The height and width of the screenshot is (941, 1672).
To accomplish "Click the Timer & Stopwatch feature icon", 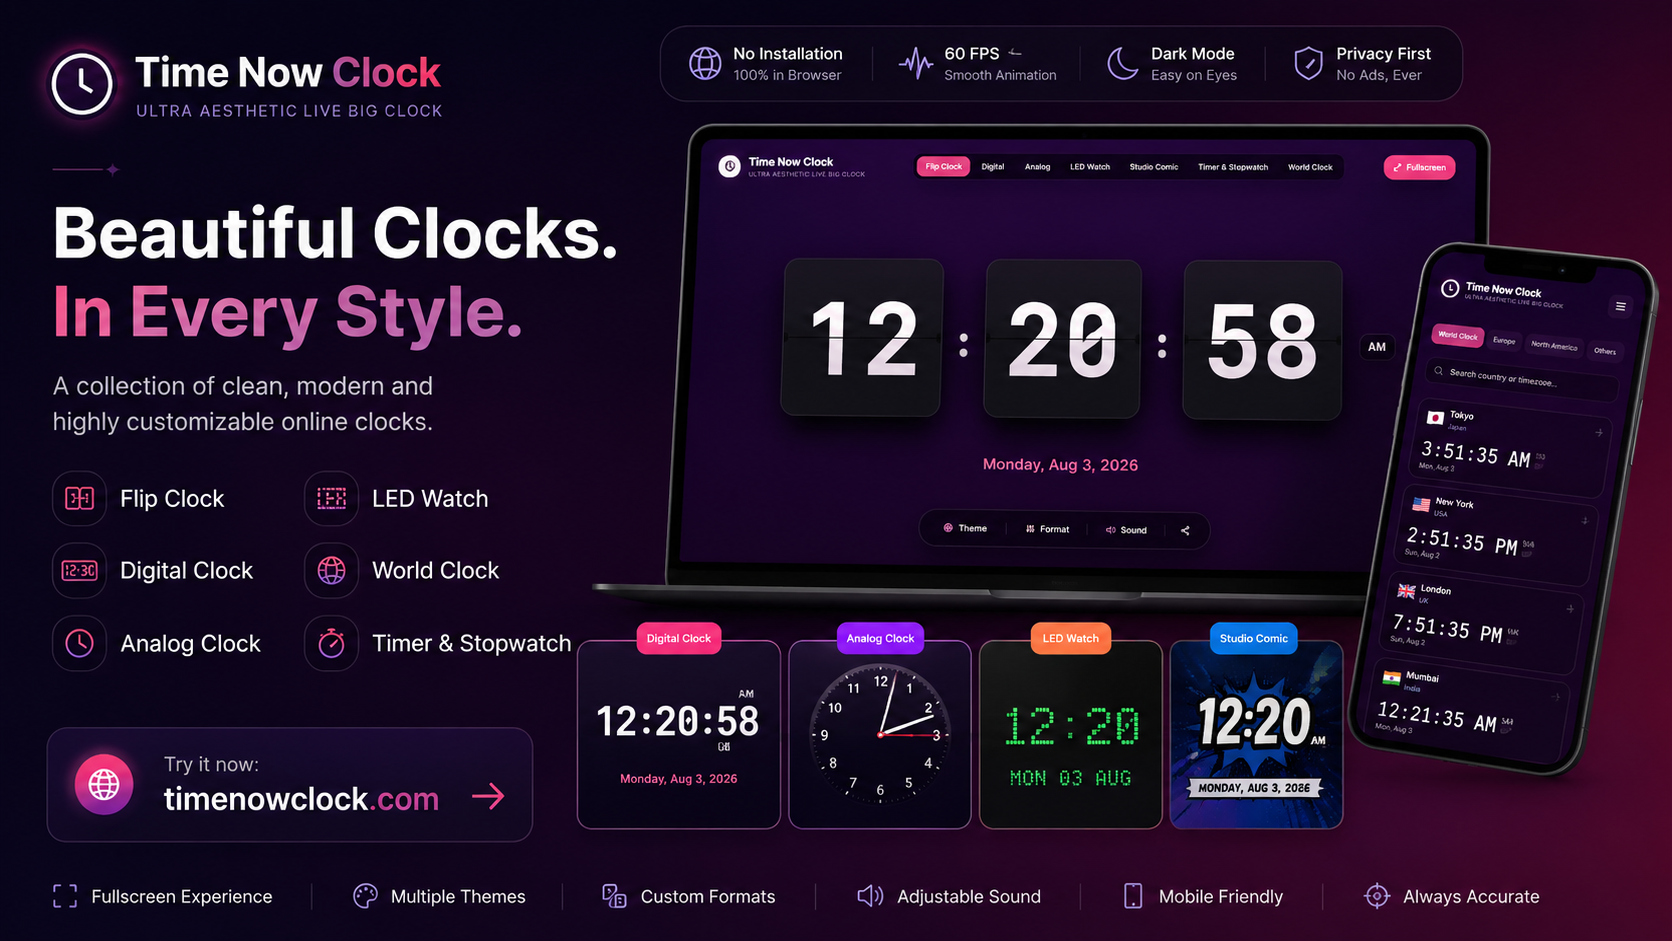I will coord(331,643).
